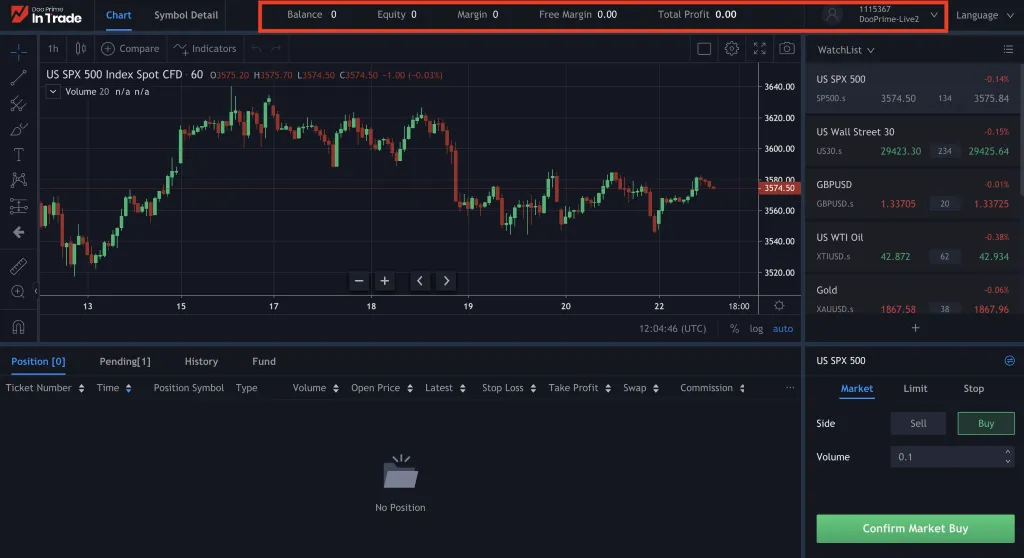Open the positions table more-columns menu

pos(790,387)
